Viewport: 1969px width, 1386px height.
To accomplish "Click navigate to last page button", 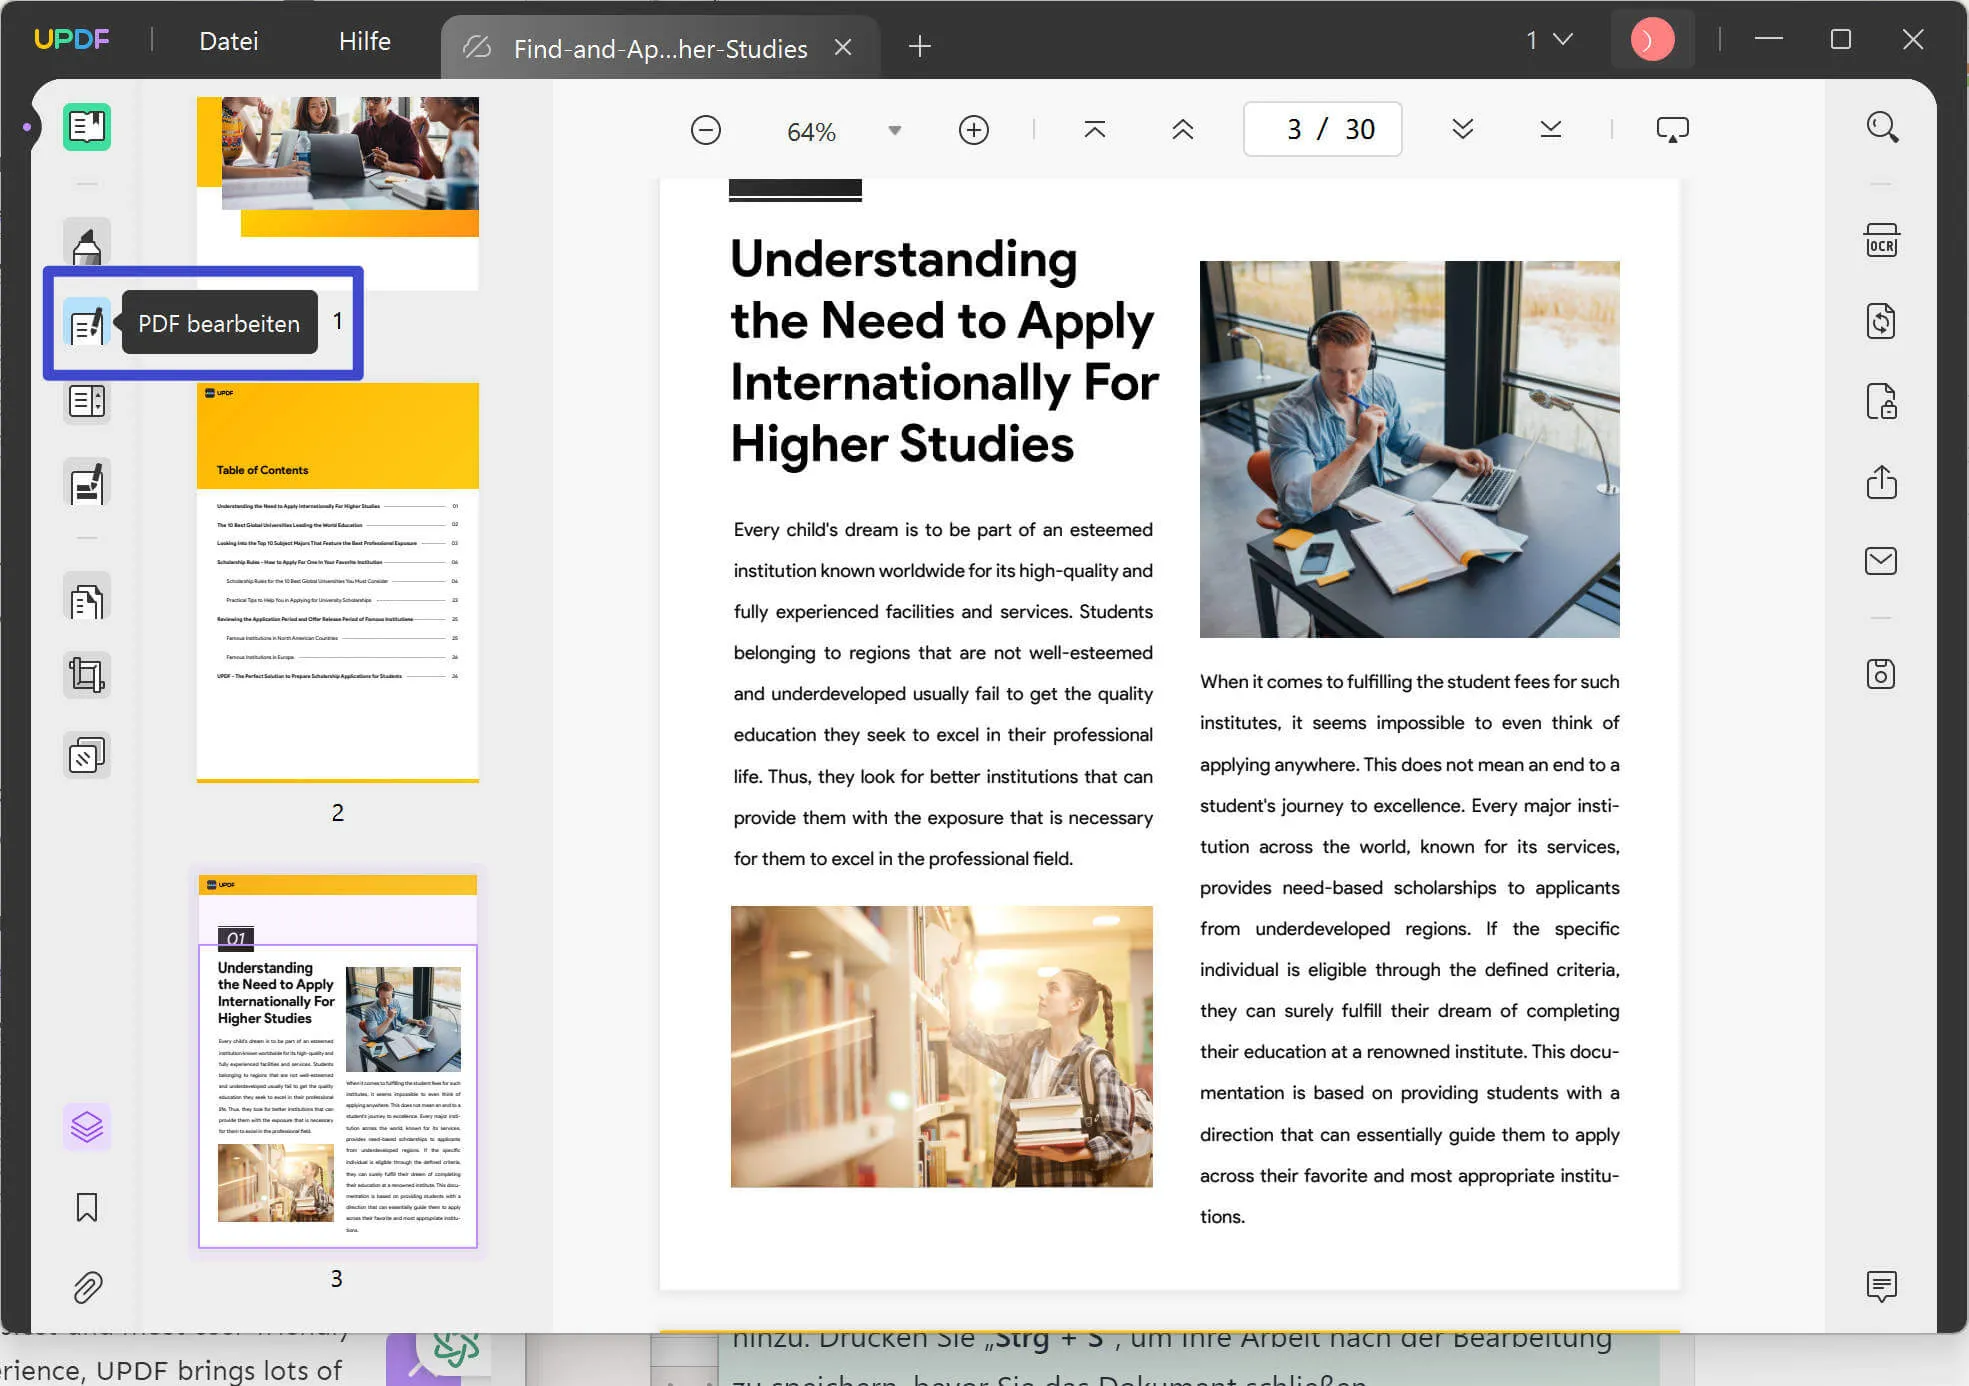I will [1551, 130].
